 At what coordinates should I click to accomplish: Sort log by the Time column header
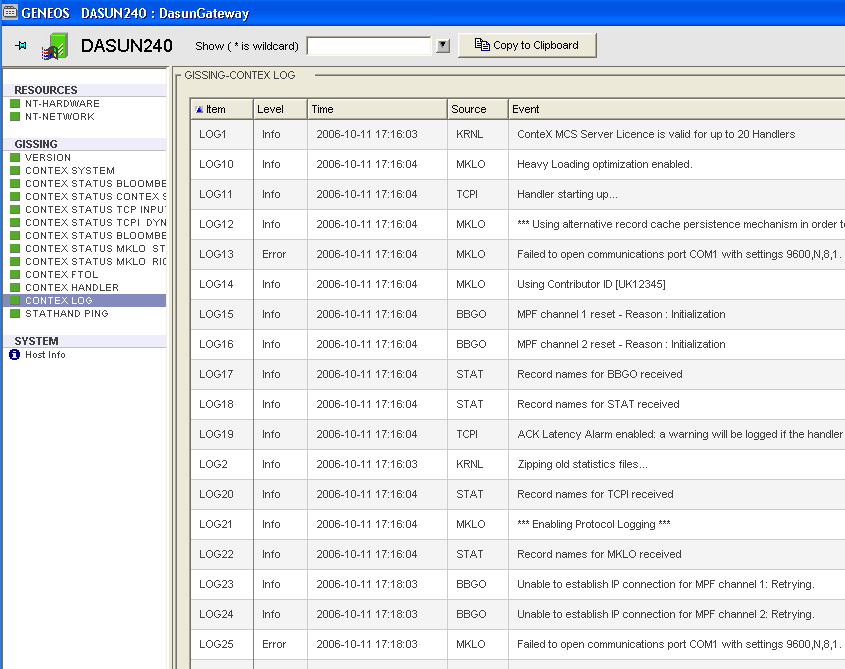(x=376, y=109)
